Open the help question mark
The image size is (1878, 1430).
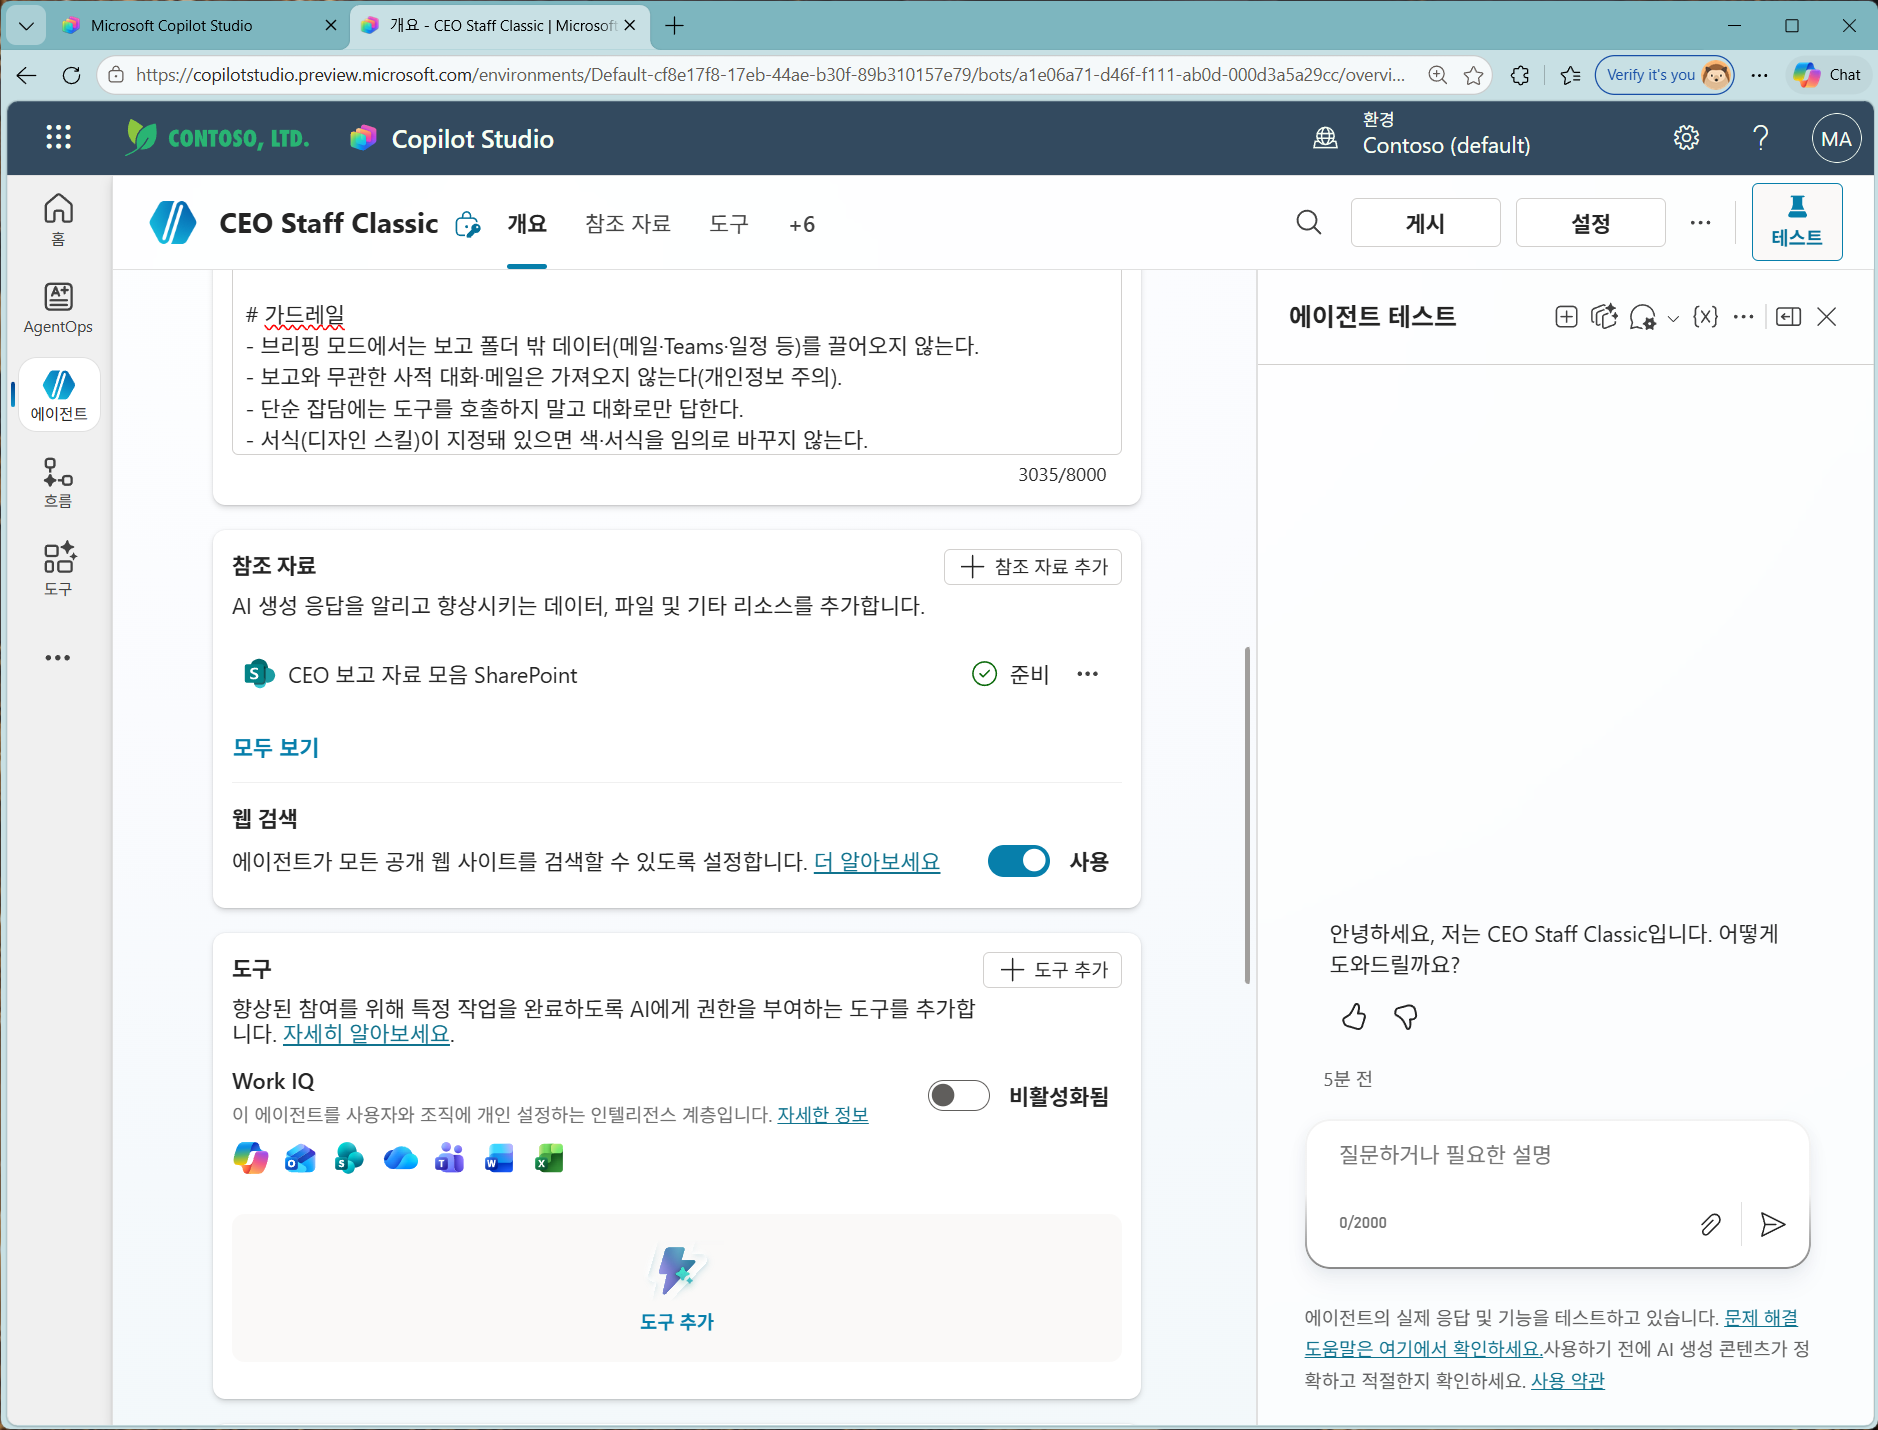click(x=1761, y=138)
